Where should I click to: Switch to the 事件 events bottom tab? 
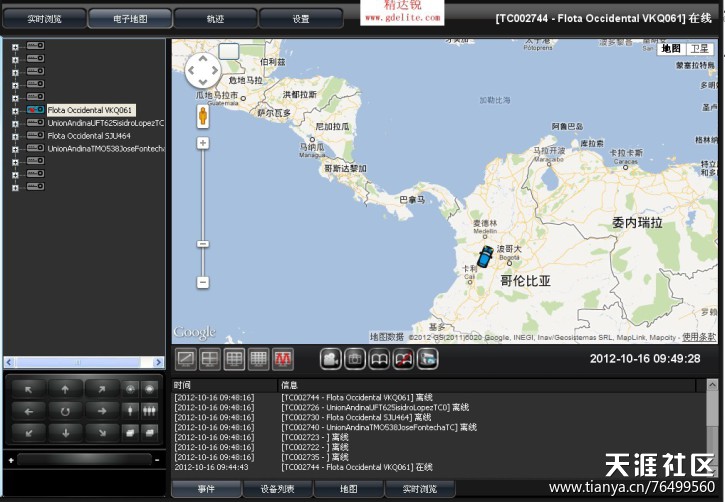pyautogui.click(x=206, y=489)
